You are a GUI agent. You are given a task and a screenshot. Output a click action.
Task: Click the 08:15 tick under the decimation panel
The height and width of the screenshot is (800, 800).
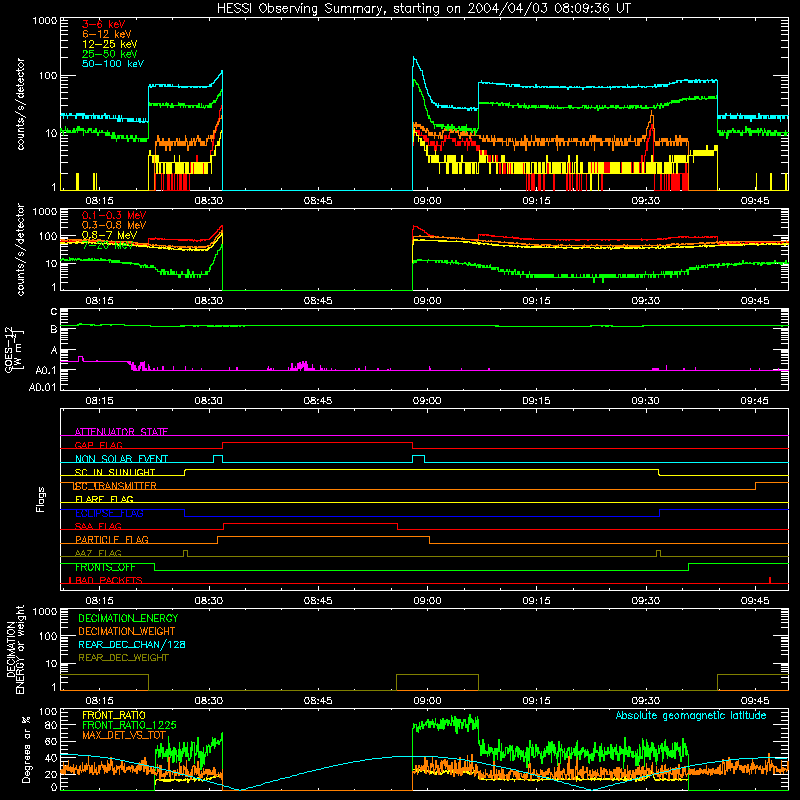point(99,701)
